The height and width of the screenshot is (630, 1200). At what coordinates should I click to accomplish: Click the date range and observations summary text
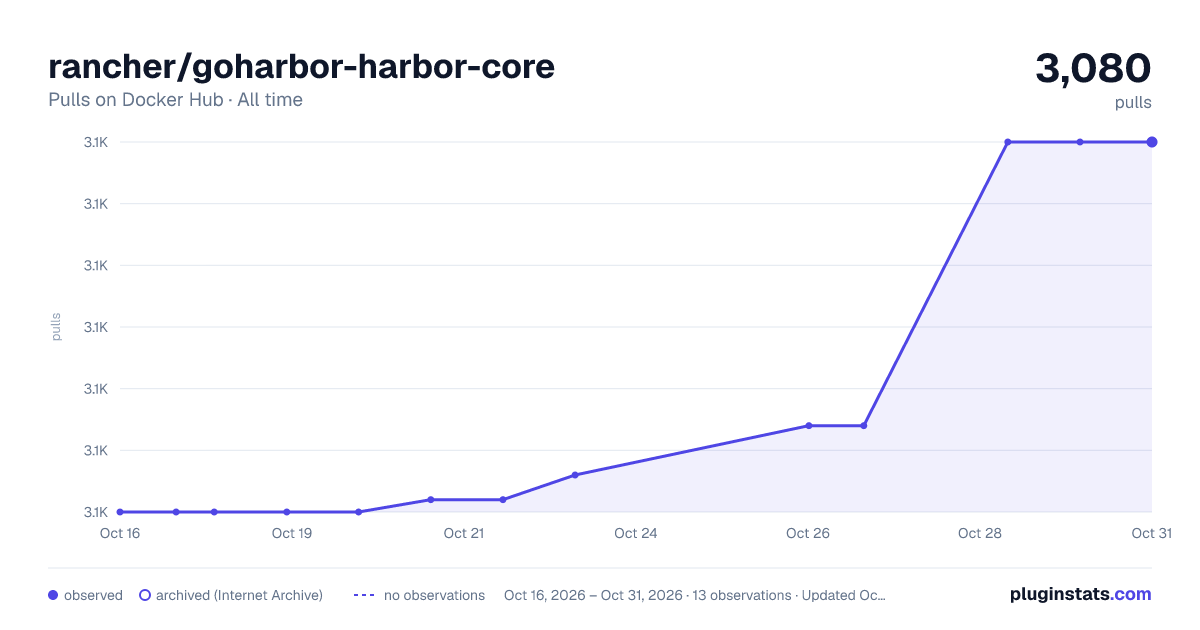(x=694, y=595)
